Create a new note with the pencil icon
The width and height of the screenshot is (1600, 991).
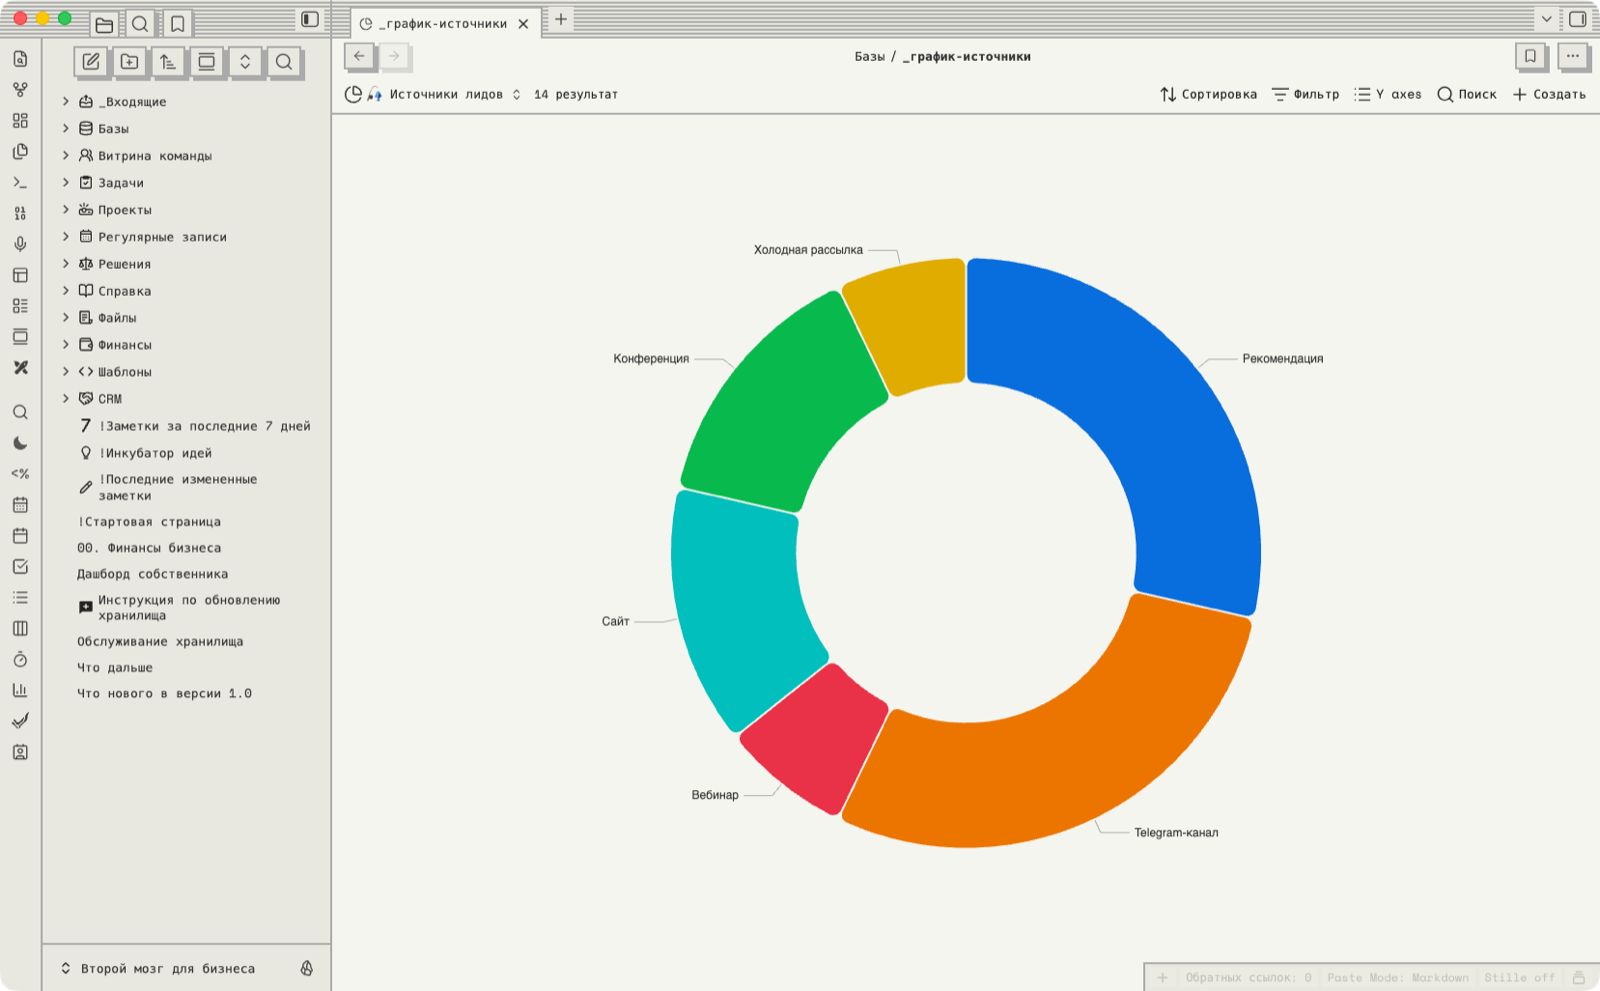coord(91,62)
